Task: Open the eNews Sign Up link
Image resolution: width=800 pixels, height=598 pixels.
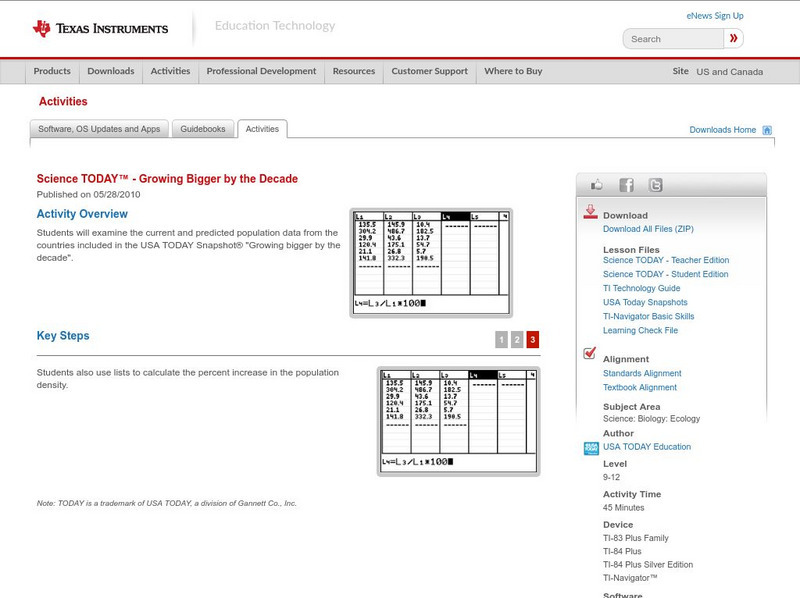Action: (715, 16)
